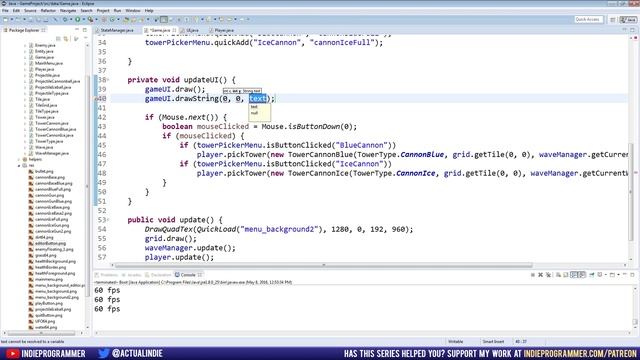
Task: Click the Package Explorer horizontal scrollbar
Action: pyautogui.click(x=41, y=333)
